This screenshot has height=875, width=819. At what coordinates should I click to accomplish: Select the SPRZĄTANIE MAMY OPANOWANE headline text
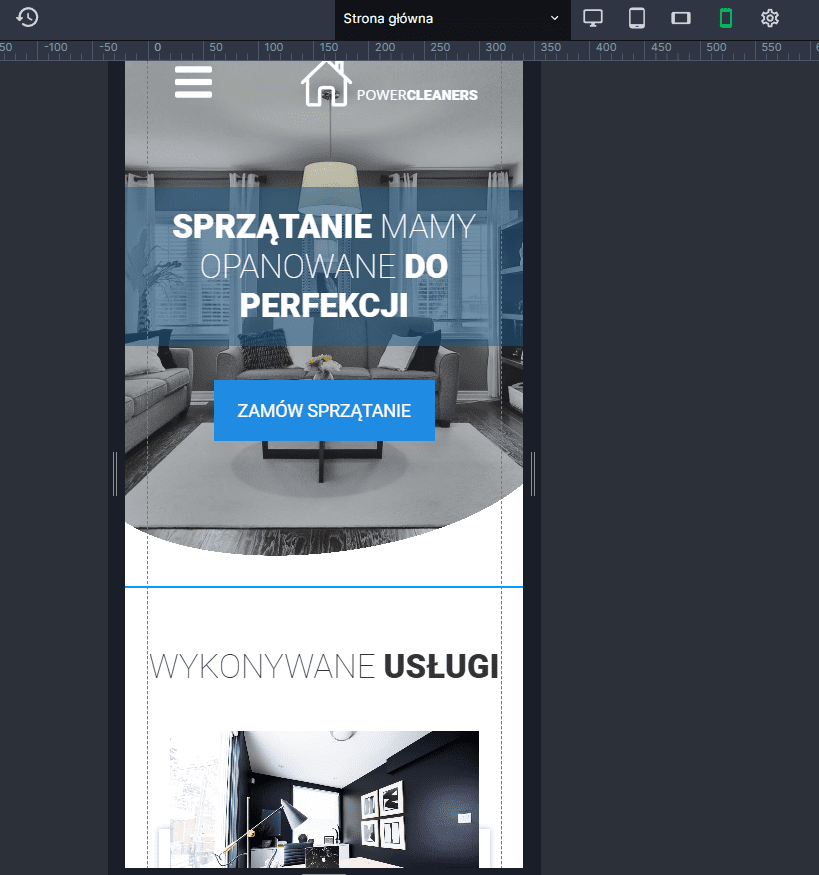(x=323, y=265)
